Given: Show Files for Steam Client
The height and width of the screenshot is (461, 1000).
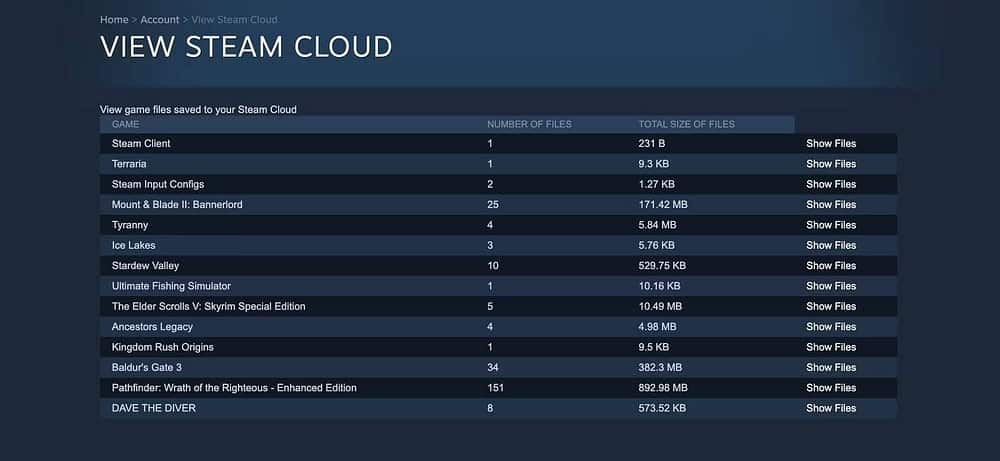Looking at the screenshot, I should click(831, 143).
